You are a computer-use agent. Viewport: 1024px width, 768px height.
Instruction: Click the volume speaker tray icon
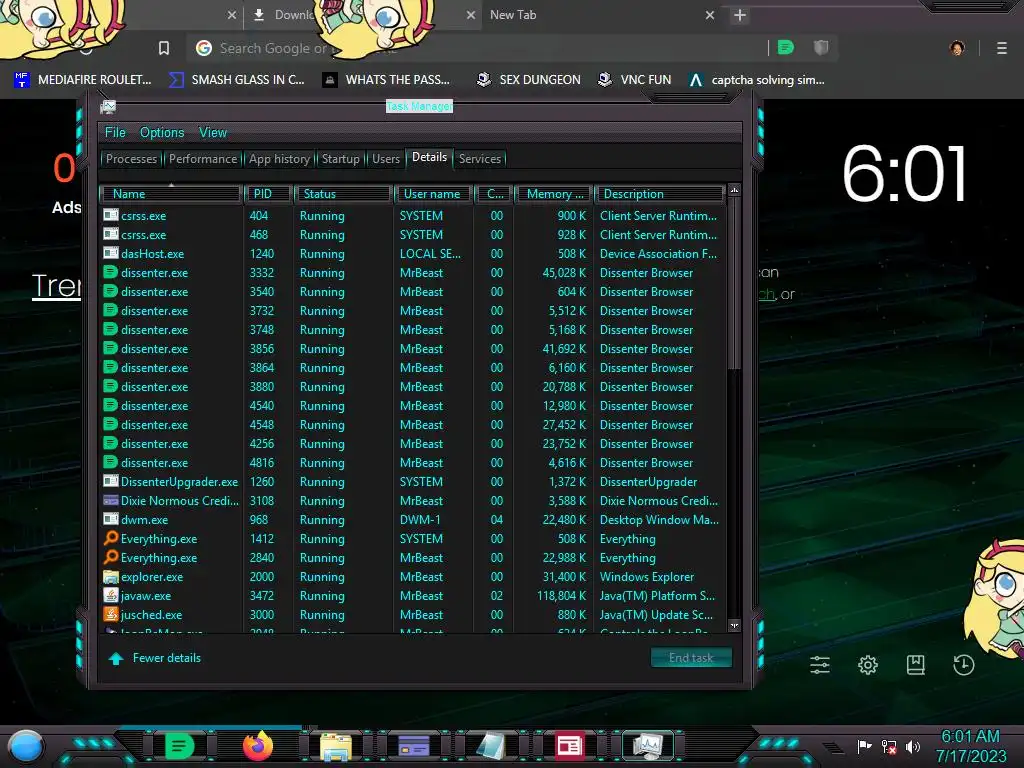(913, 746)
